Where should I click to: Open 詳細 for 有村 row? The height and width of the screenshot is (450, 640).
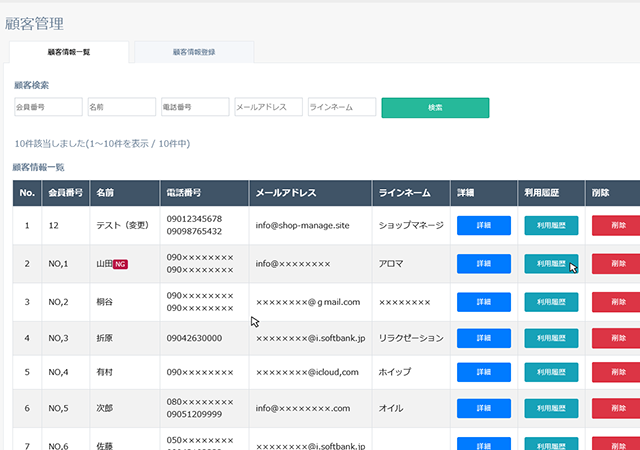[484, 372]
